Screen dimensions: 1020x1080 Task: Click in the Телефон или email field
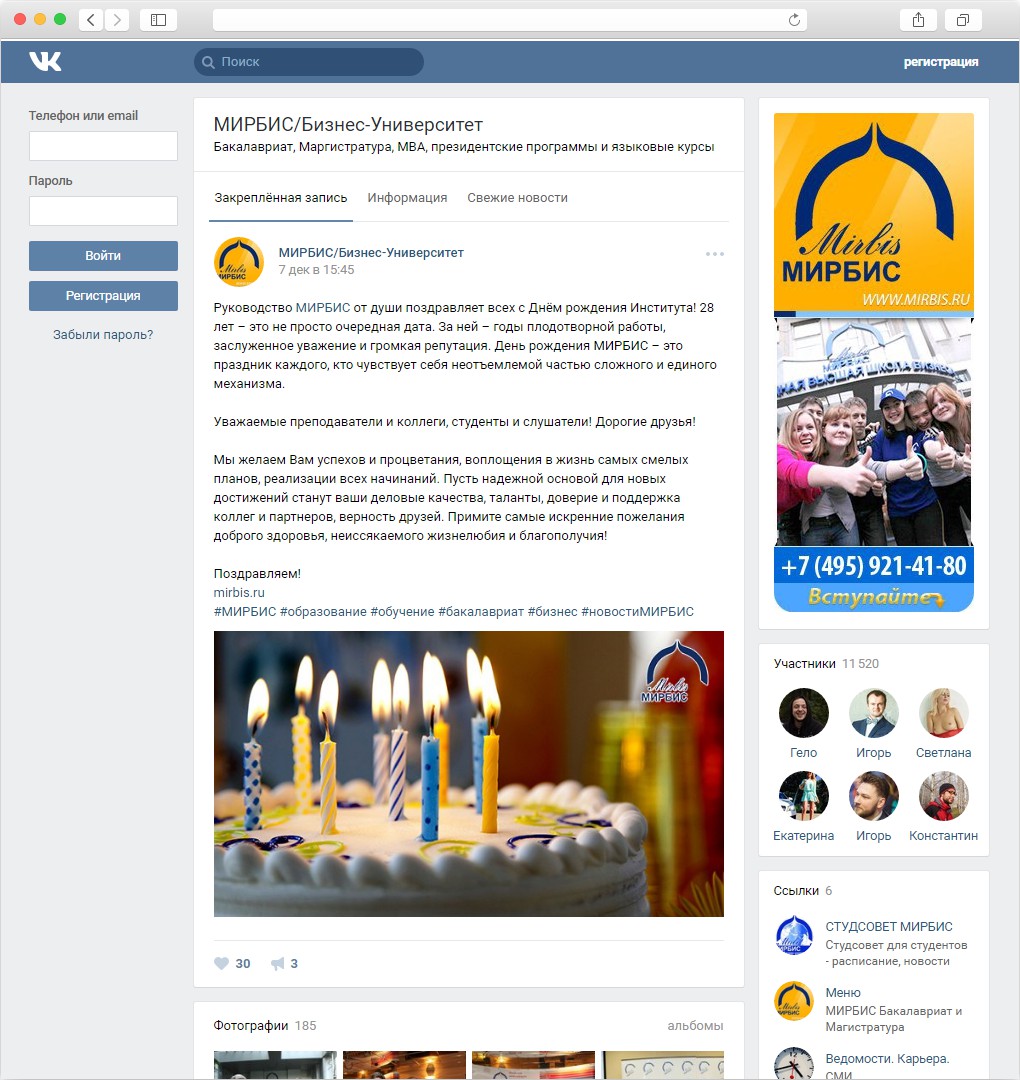pyautogui.click(x=103, y=146)
